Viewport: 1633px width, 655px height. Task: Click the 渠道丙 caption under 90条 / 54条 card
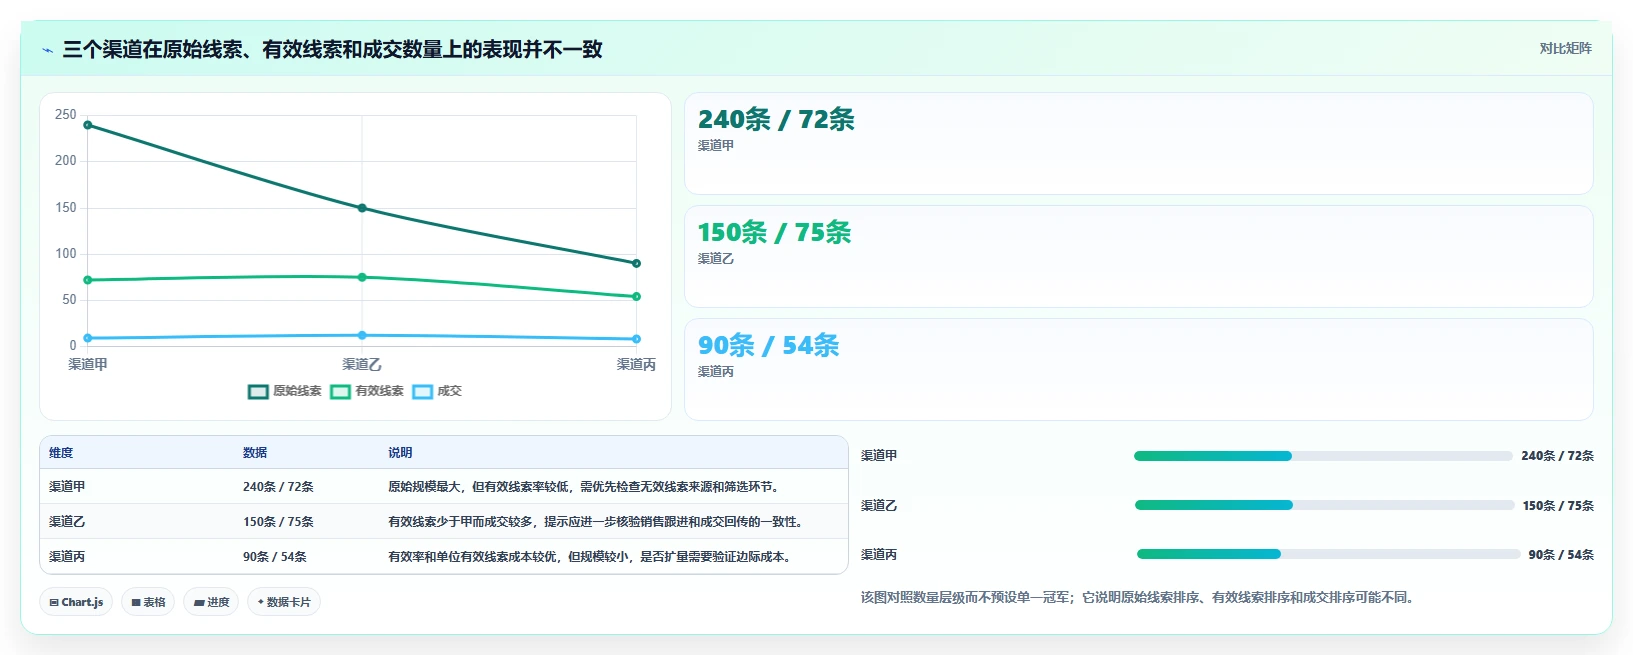tap(716, 372)
